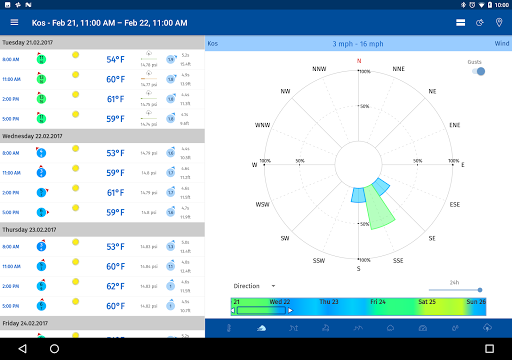Jump to Thu 23 on timeline

[329, 302]
